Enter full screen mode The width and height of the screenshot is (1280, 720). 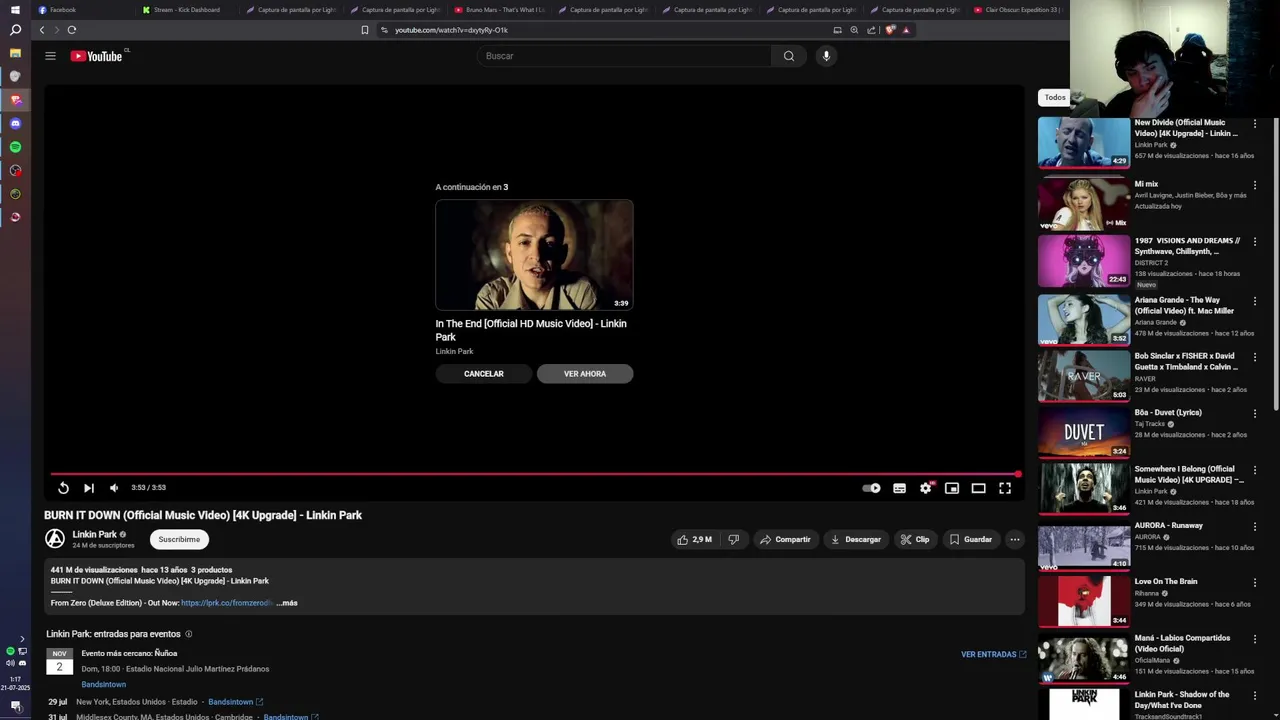(1005, 488)
